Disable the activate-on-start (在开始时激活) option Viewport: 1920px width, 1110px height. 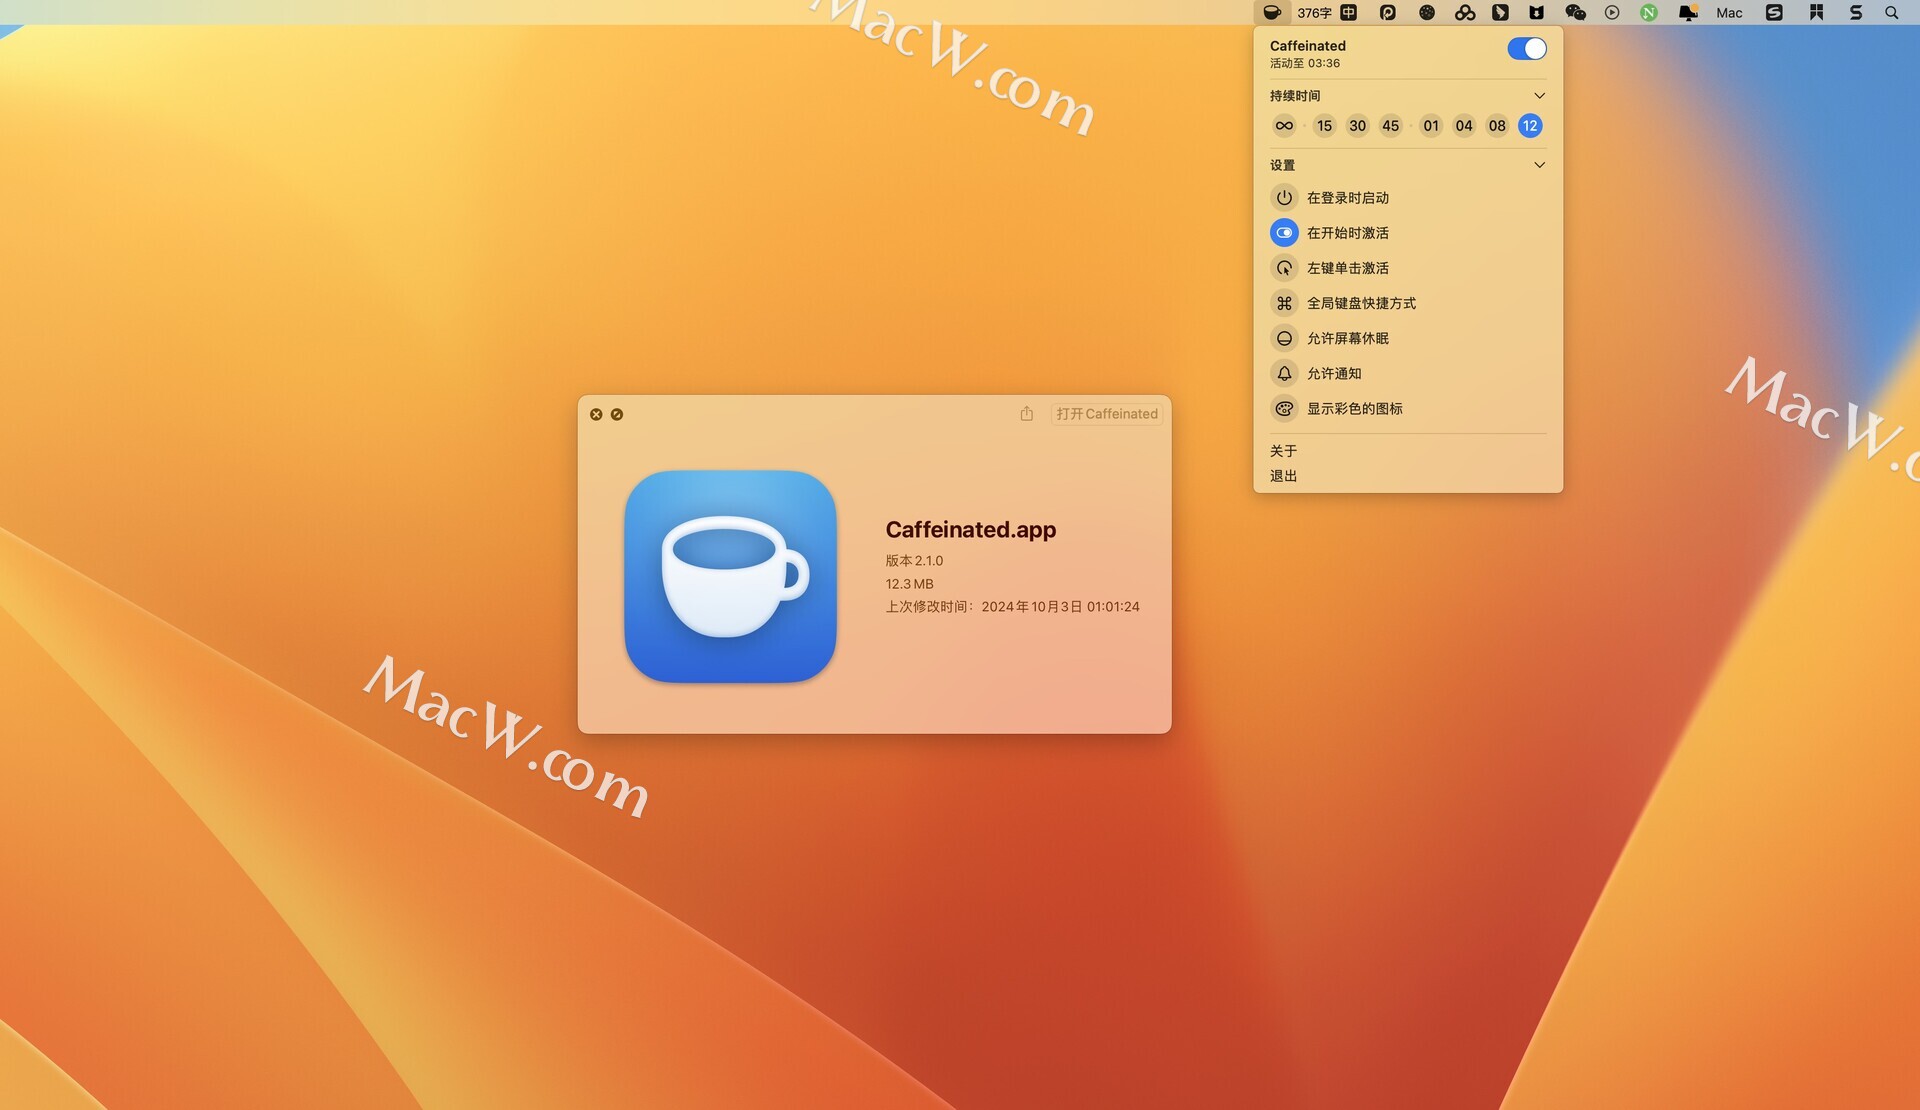pos(1284,233)
